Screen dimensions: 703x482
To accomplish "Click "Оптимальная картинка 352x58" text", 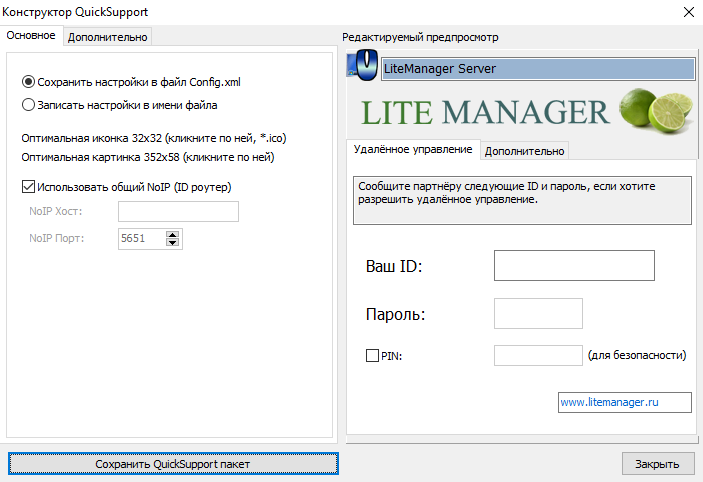I will pos(148,157).
